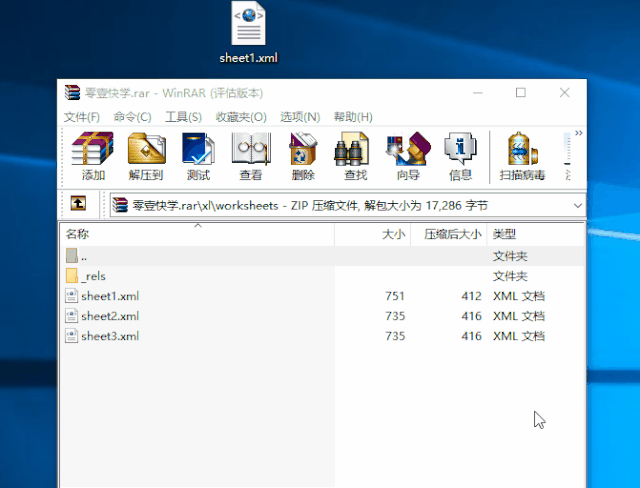Click packed size 412 of sheet1.xml
The image size is (640, 488).
tap(471, 296)
